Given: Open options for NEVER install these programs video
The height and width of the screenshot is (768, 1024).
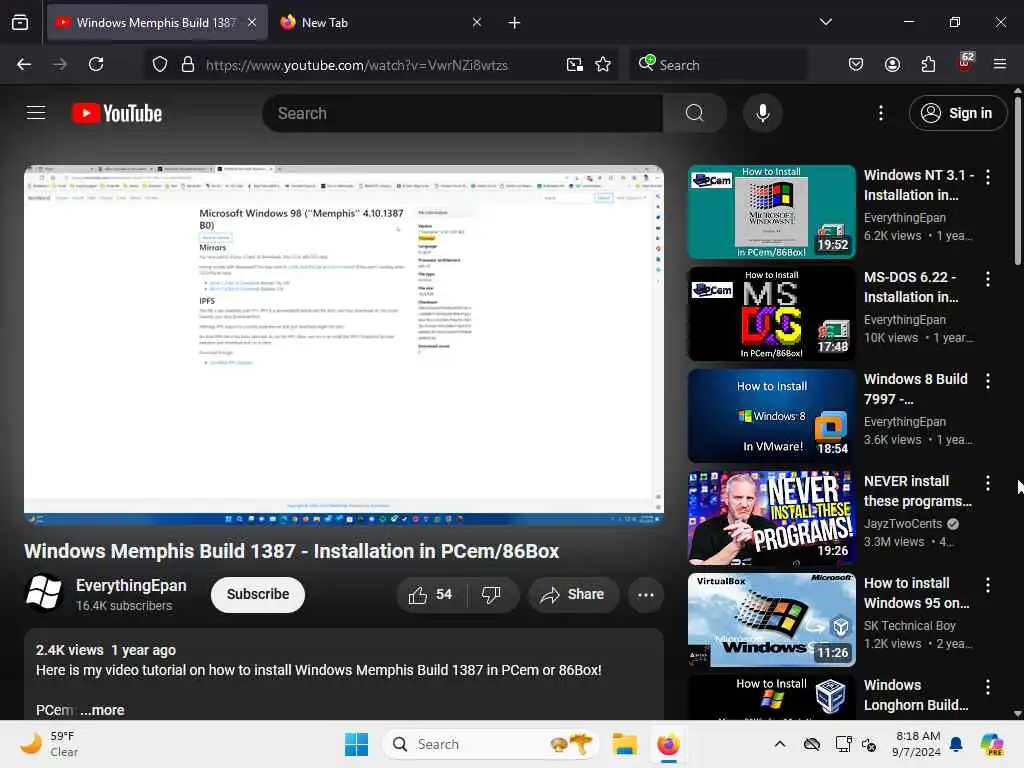Looking at the screenshot, I should pos(988,483).
